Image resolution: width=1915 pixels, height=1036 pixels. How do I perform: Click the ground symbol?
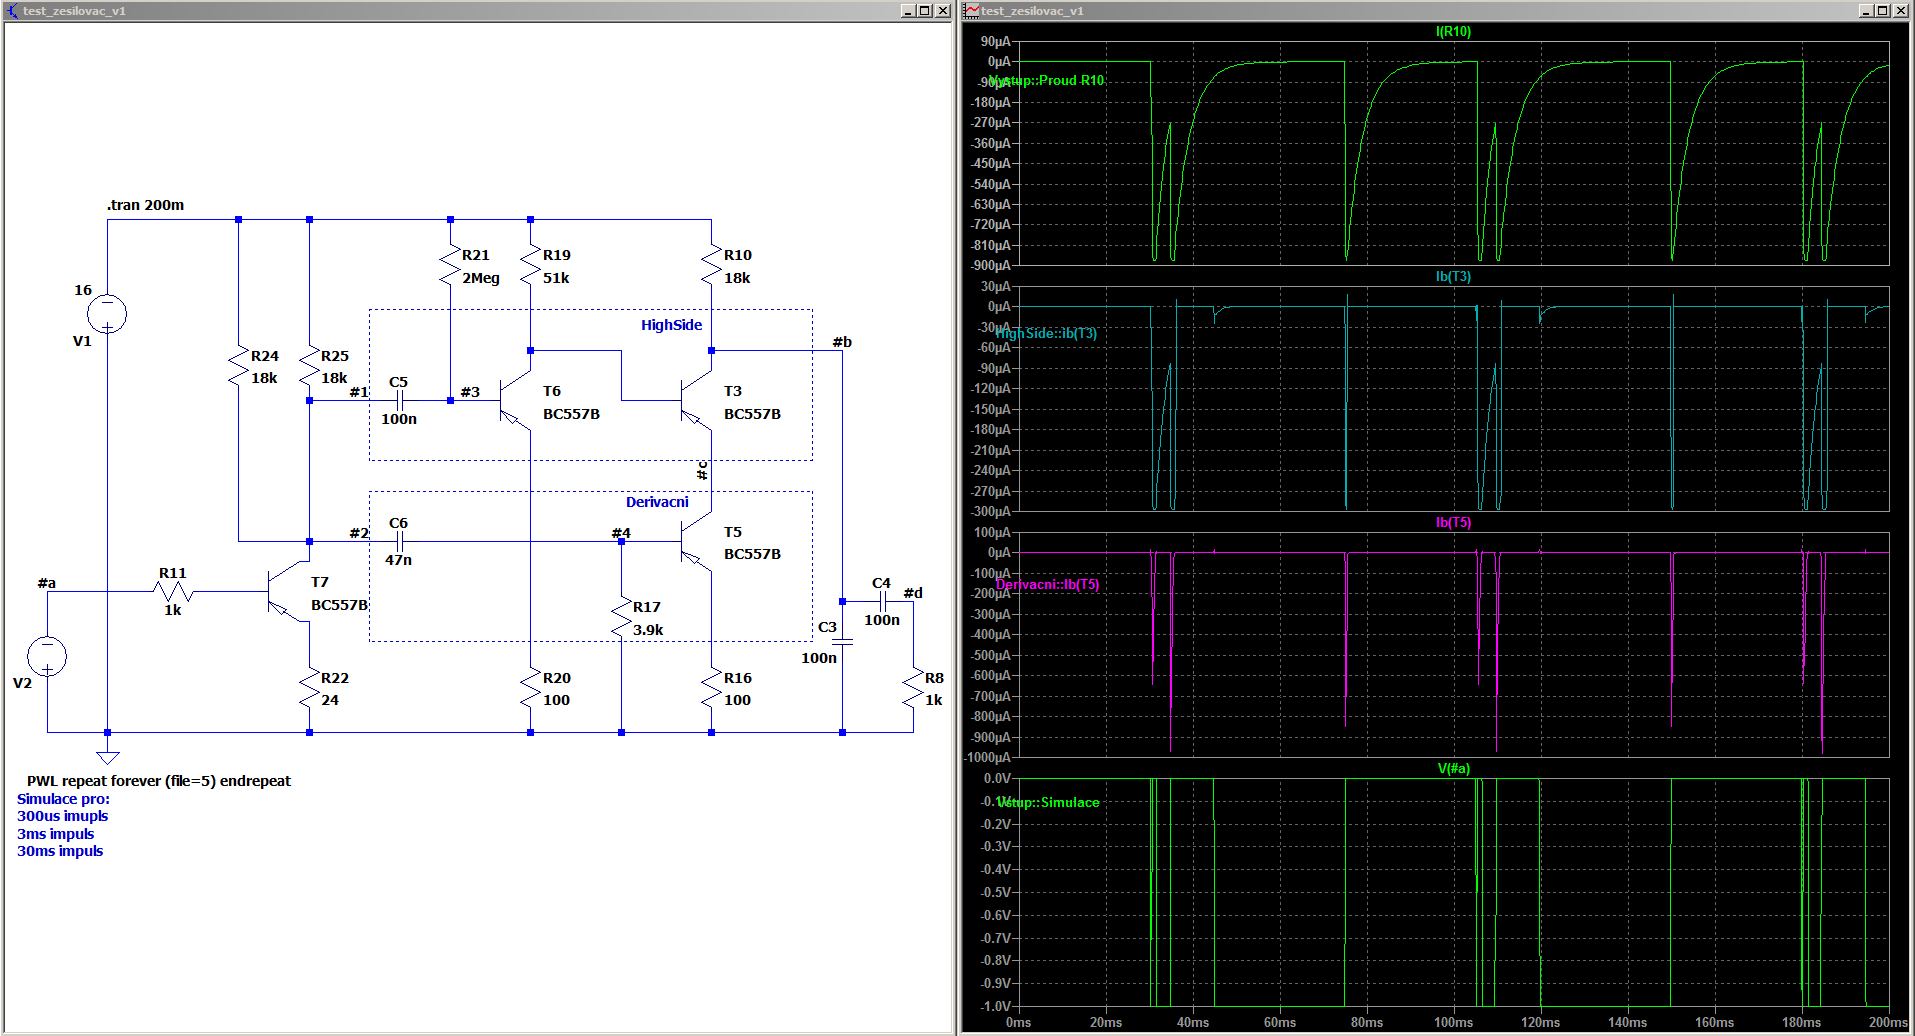108,757
